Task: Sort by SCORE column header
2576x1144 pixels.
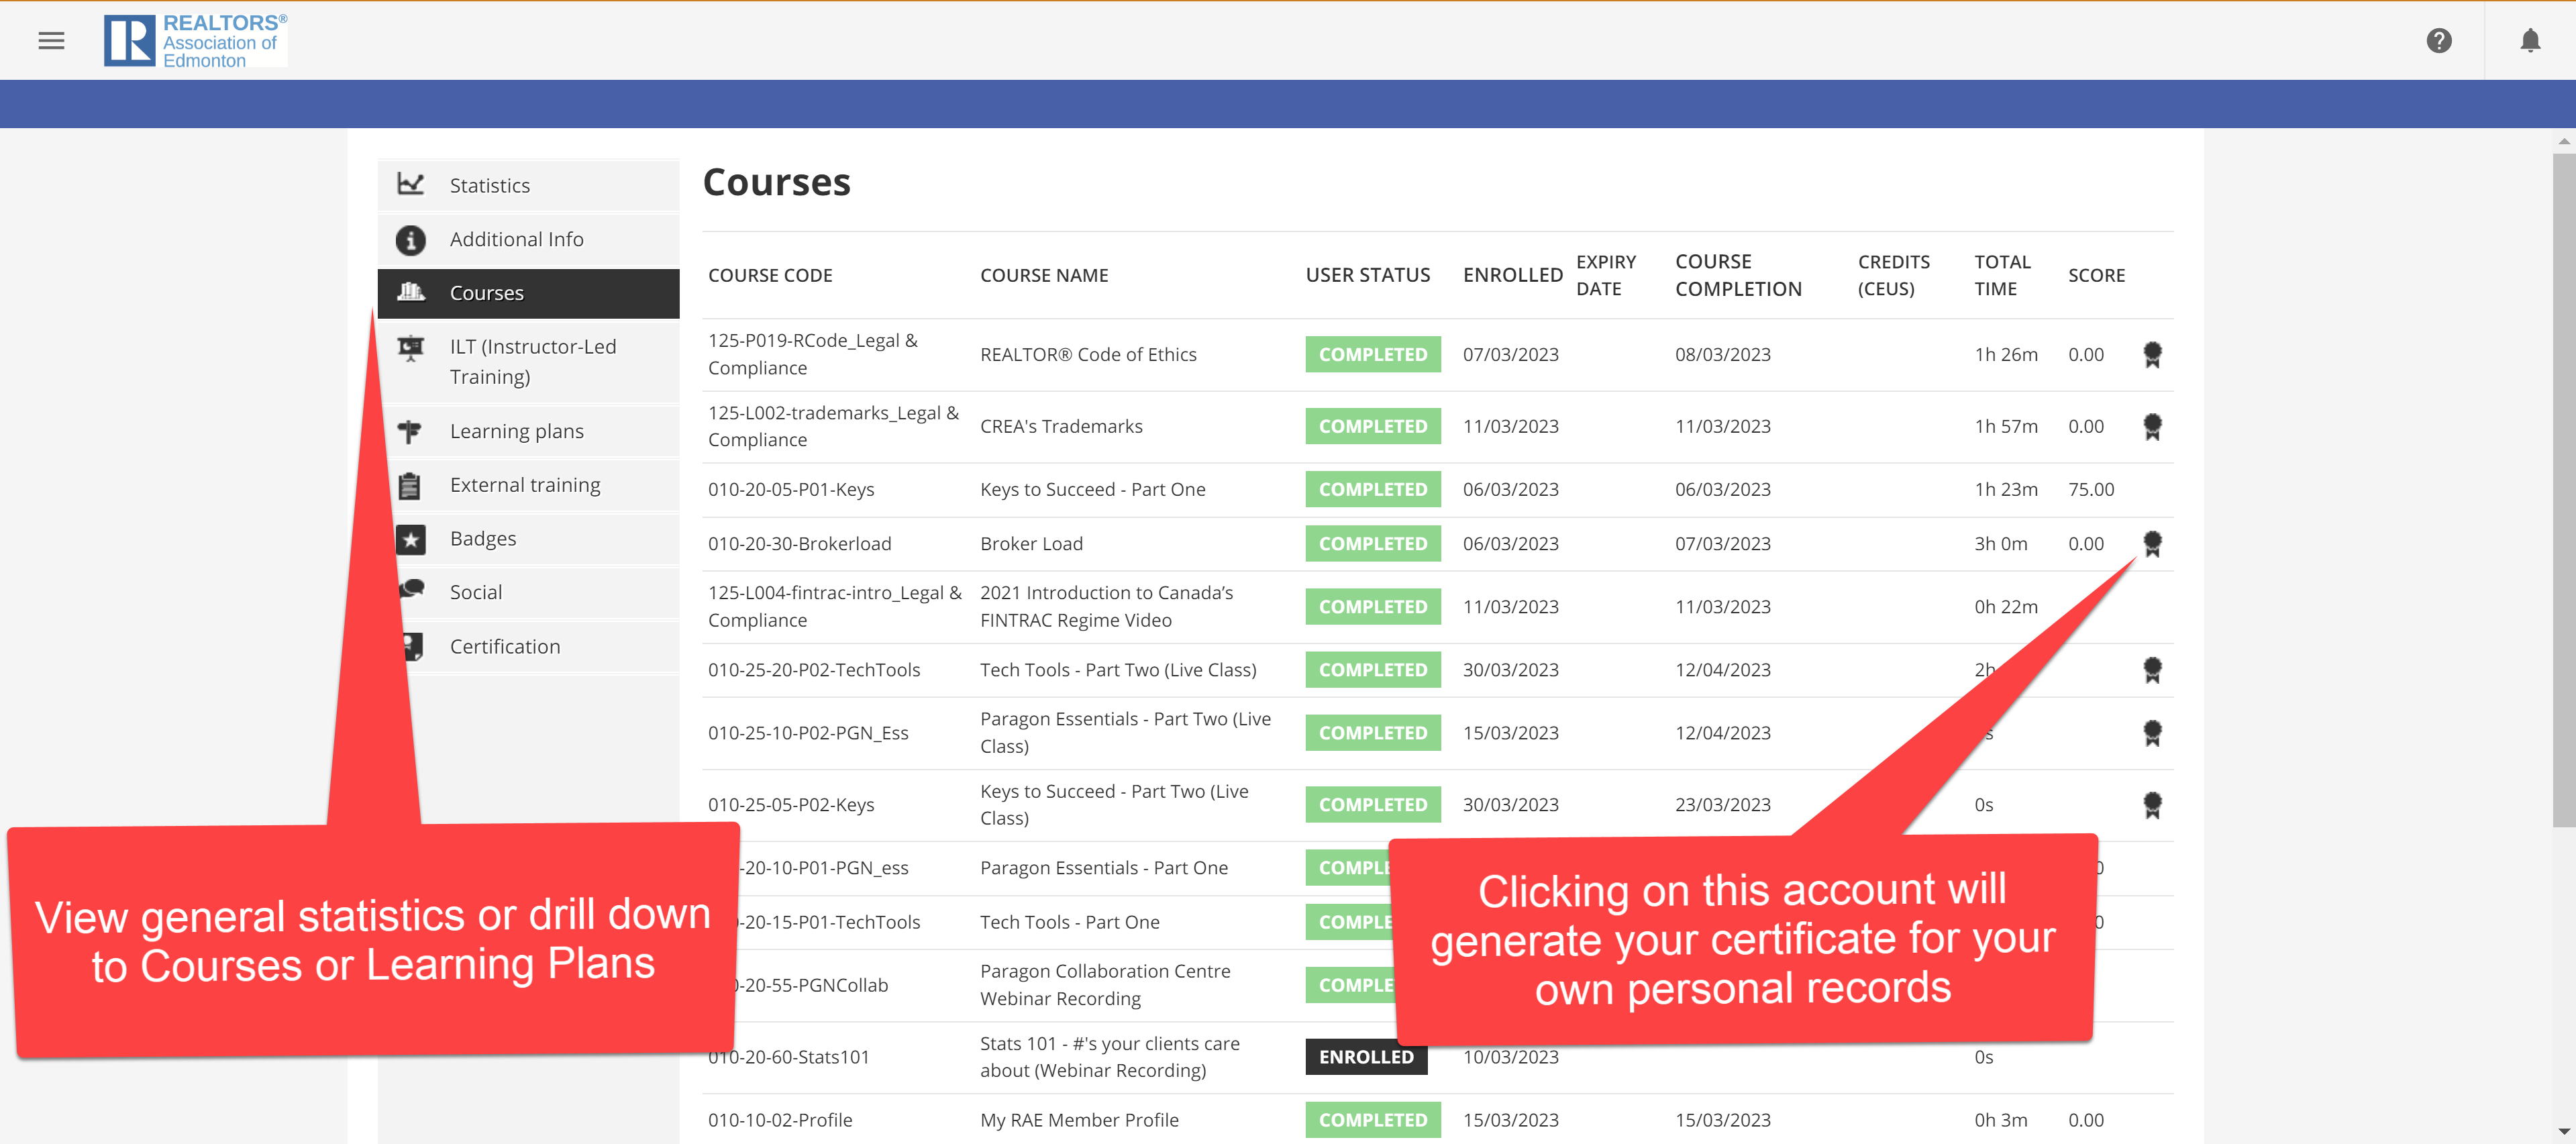Action: click(2096, 275)
